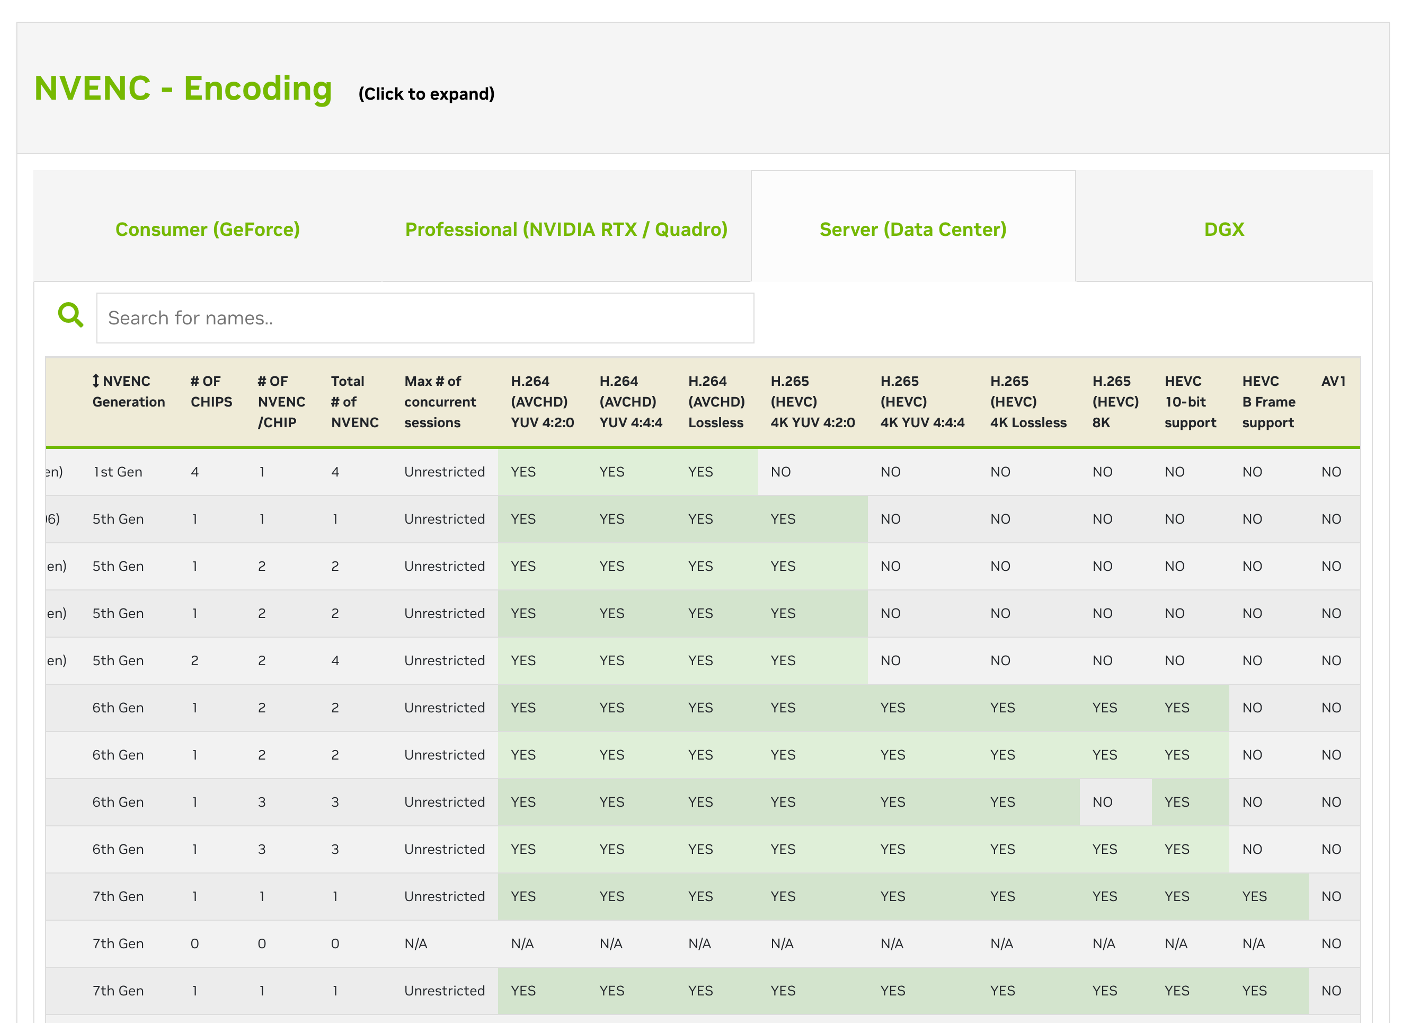This screenshot has width=1420, height=1024.
Task: Click the # OF NVENC /CHIP column header
Action: pyautogui.click(x=281, y=402)
